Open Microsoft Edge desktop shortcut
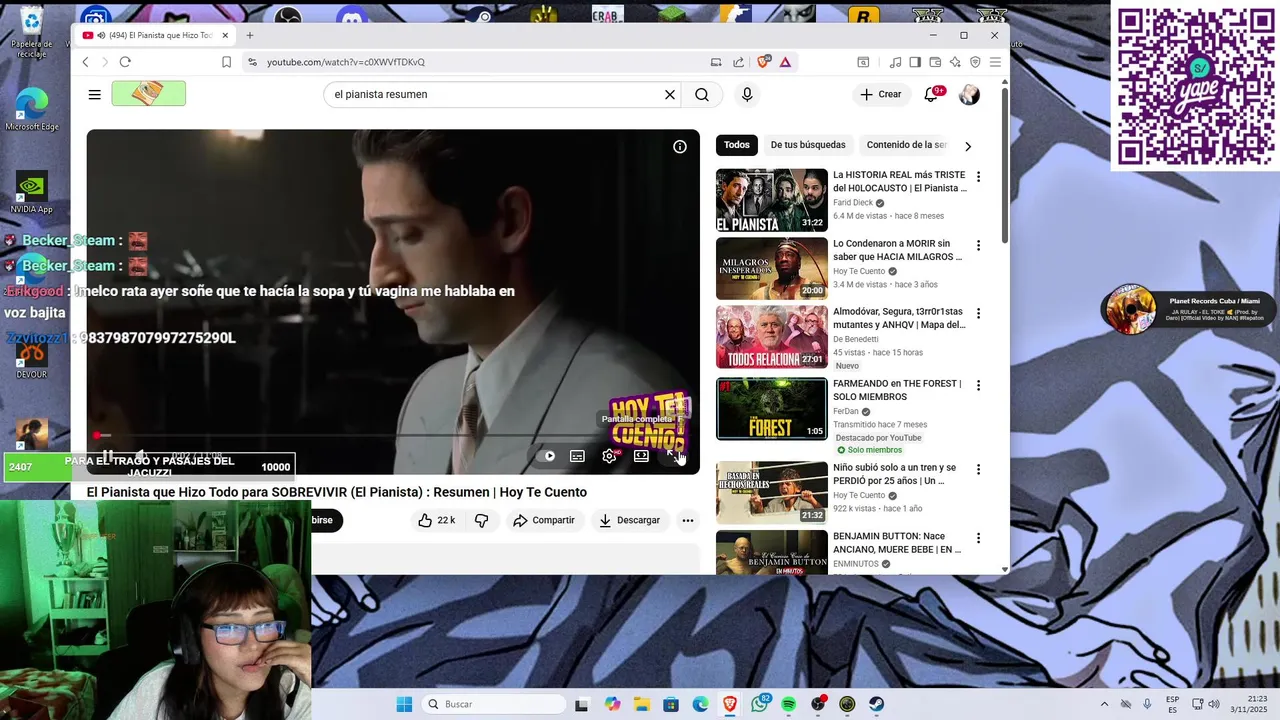 coord(32,110)
